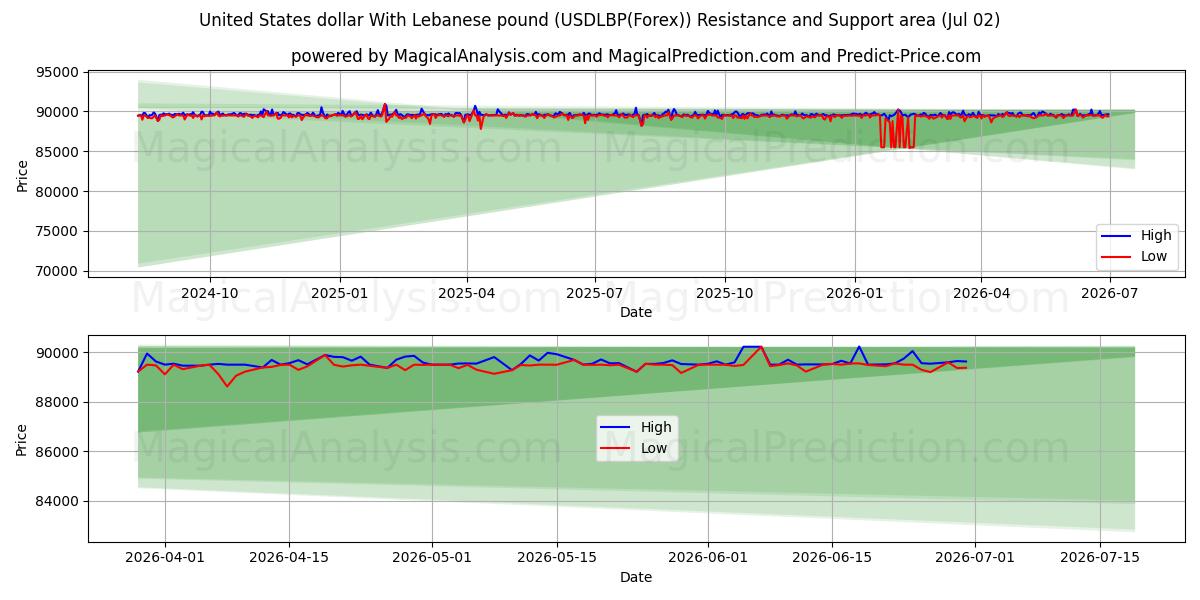
Task: Click the 95000 y-axis label
Action: coord(57,72)
